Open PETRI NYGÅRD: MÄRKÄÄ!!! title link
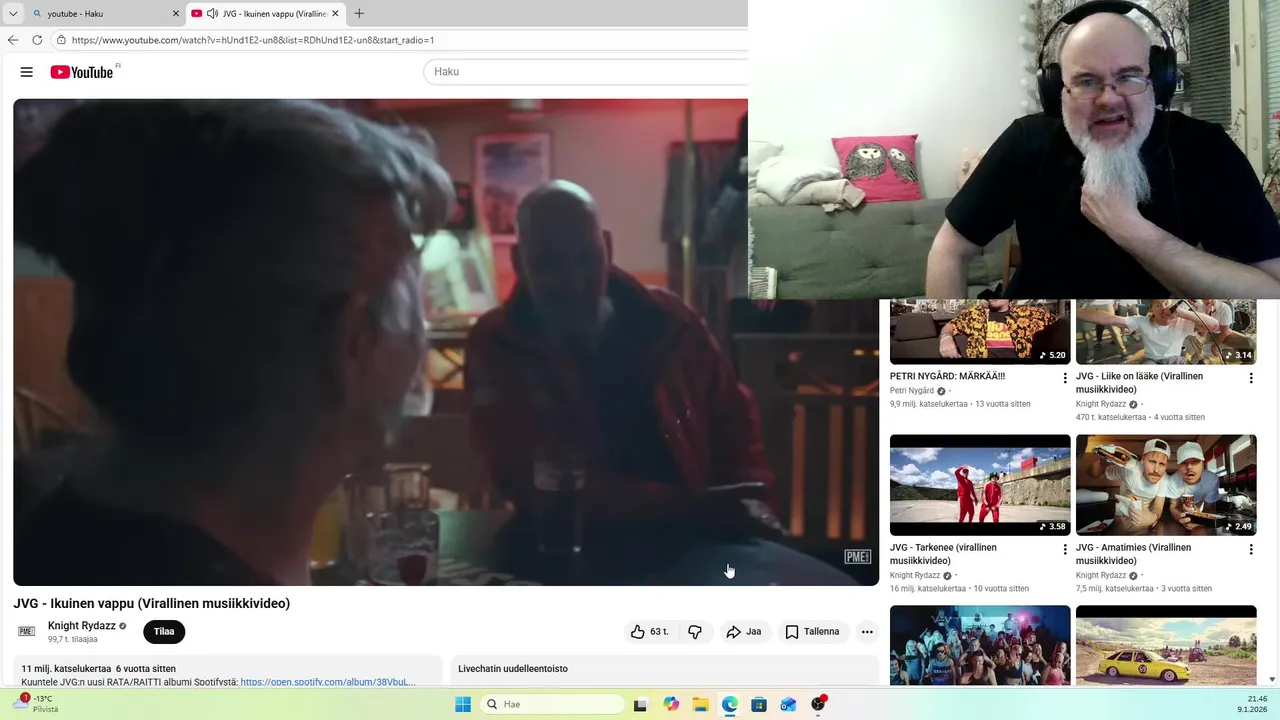Viewport: 1280px width, 720px height. pyautogui.click(x=947, y=377)
